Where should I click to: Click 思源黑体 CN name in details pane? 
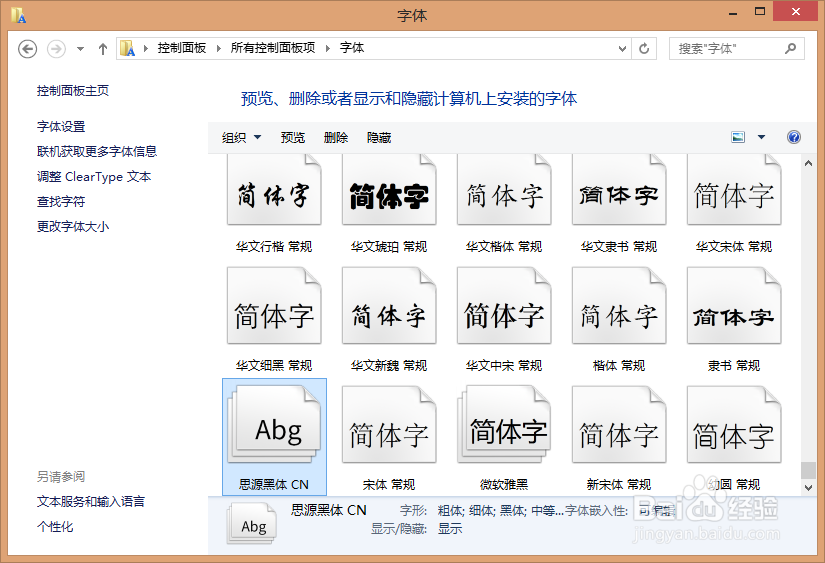pyautogui.click(x=329, y=510)
